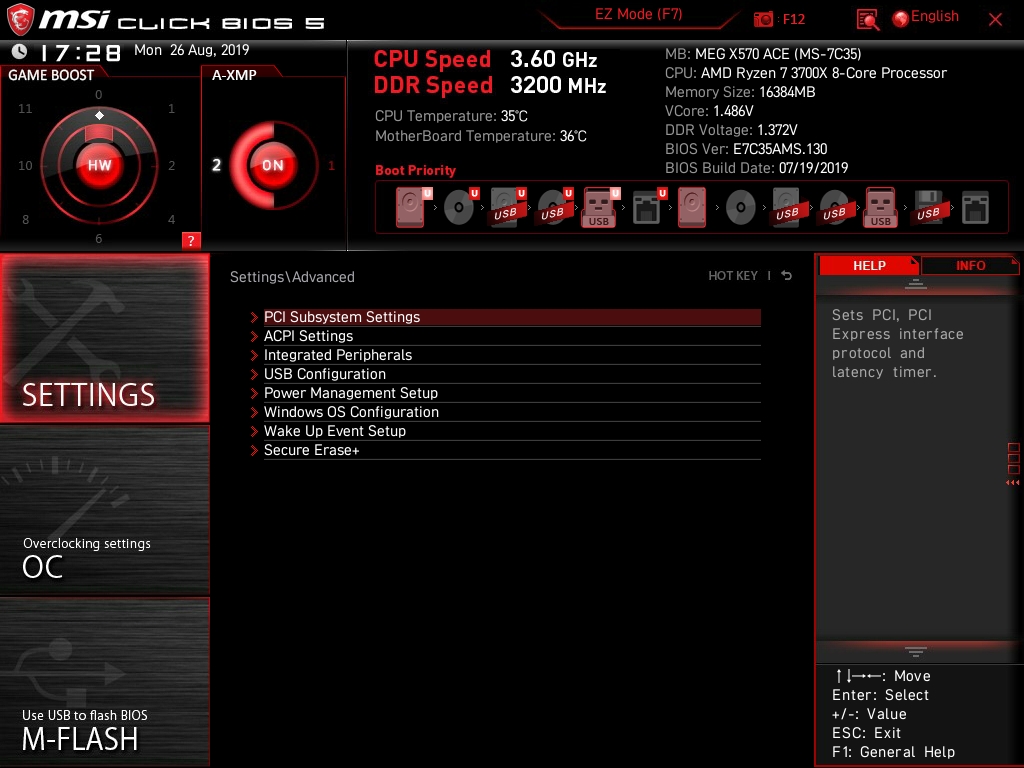This screenshot has width=1024, height=768.
Task: Open Power Management Setup
Action: 512,393
